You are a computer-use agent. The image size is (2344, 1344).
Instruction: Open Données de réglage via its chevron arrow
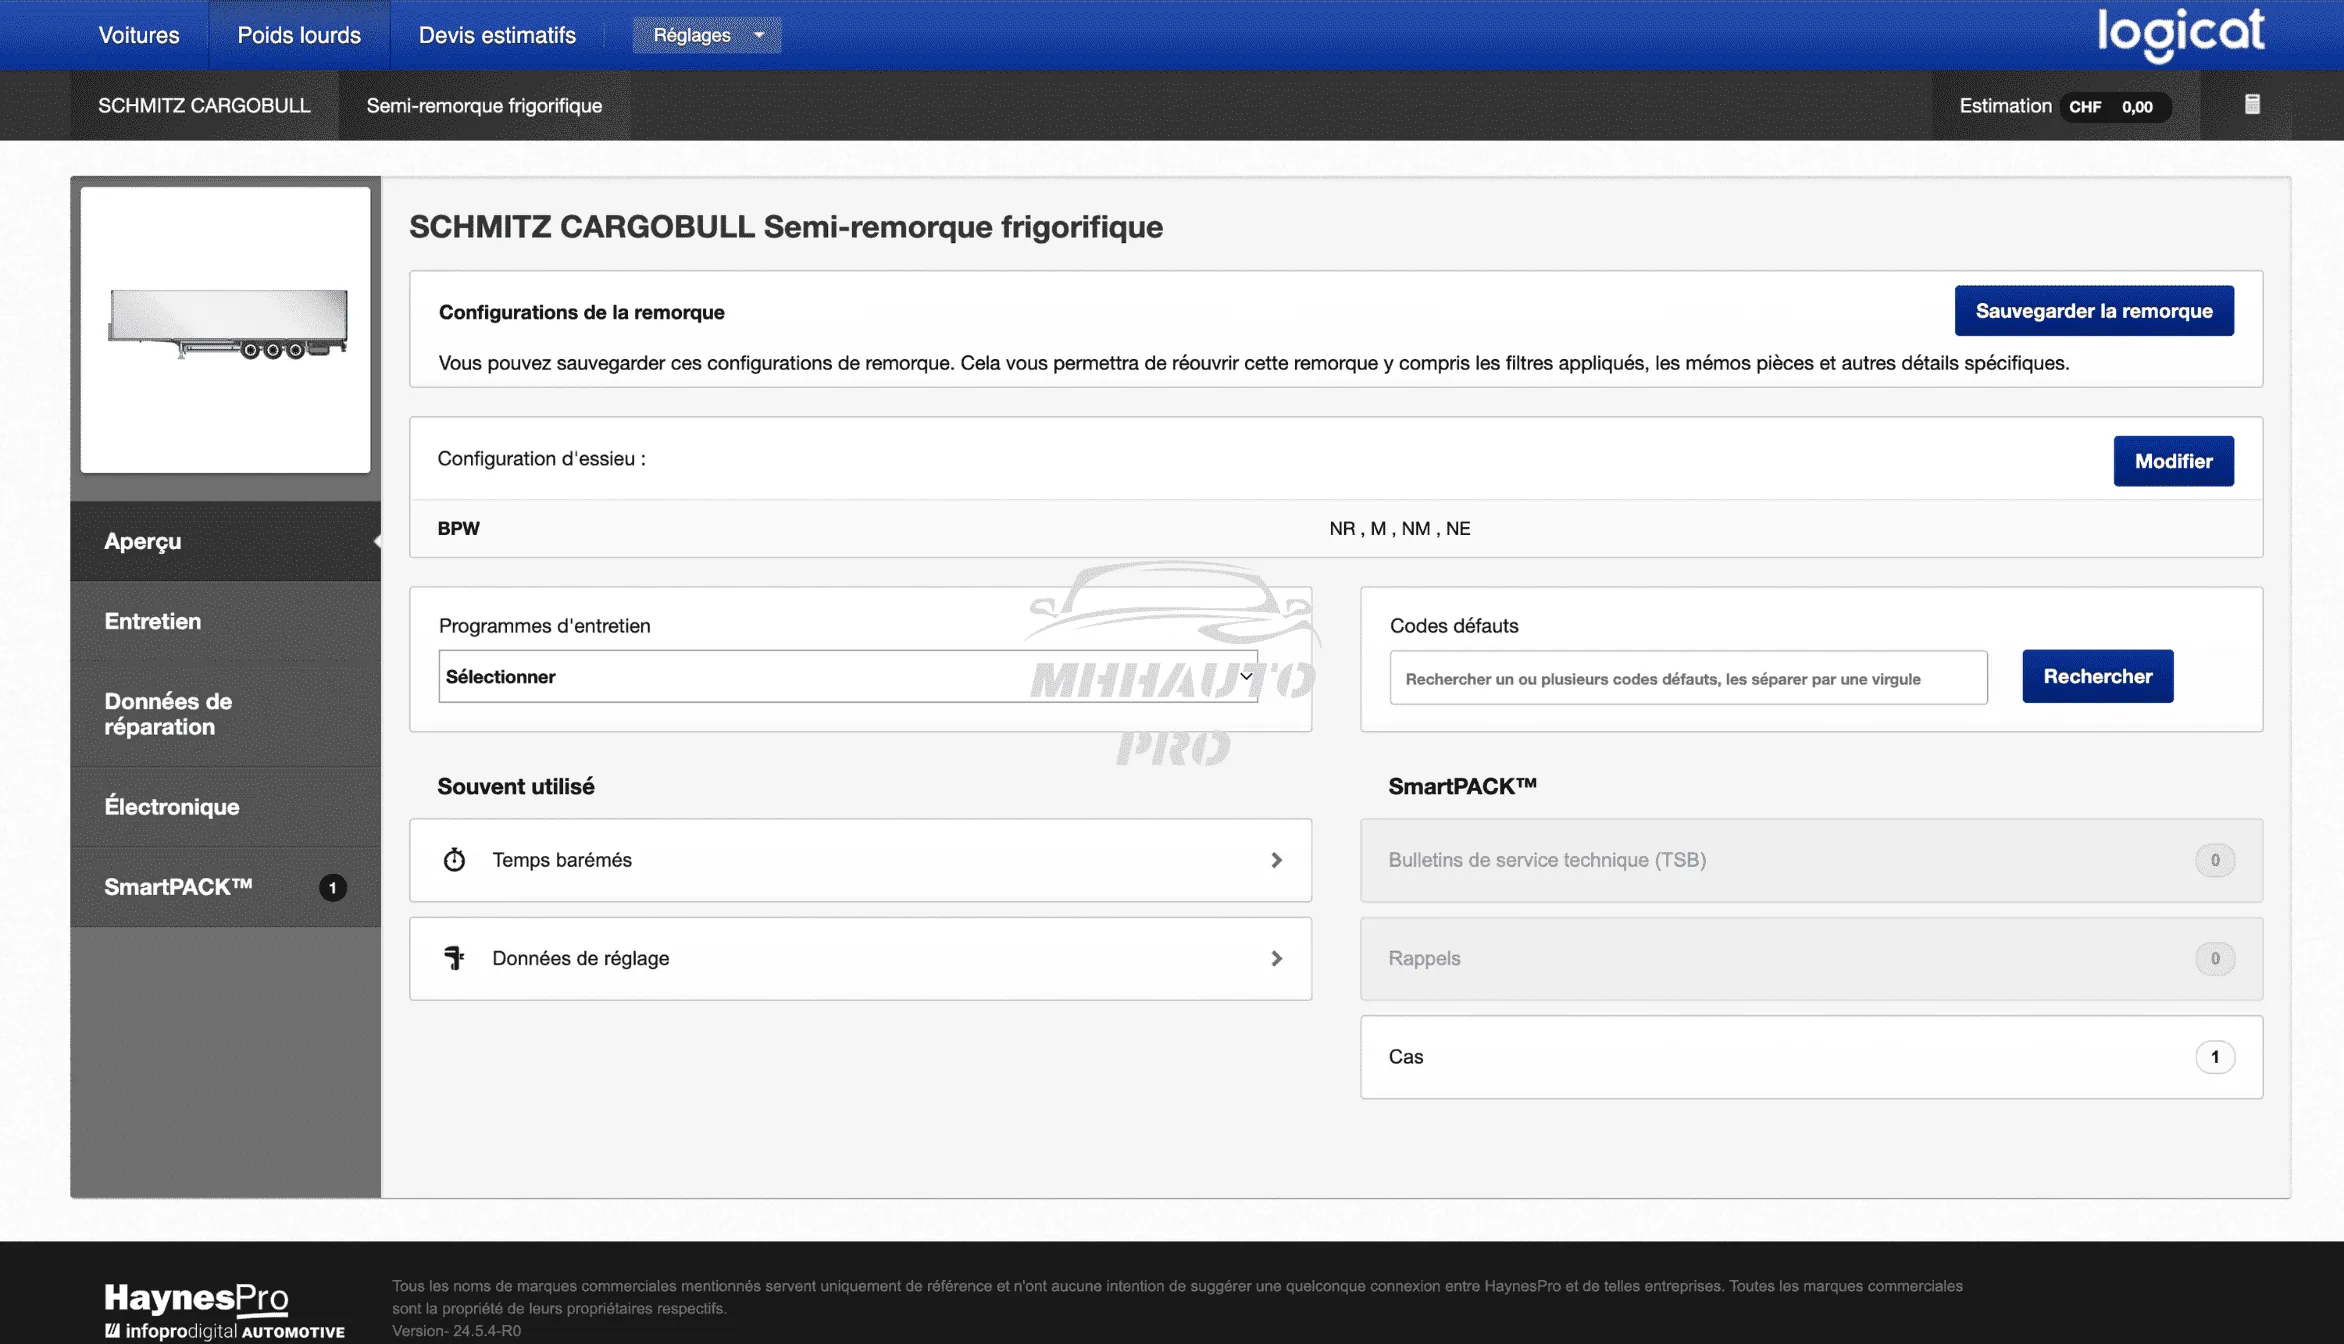[1276, 958]
